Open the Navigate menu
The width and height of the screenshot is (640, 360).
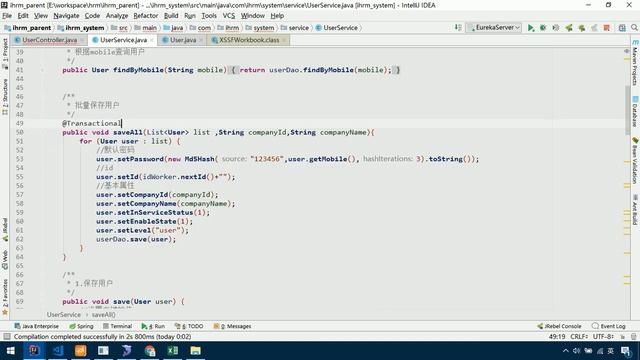pyautogui.click(x=66, y=16)
